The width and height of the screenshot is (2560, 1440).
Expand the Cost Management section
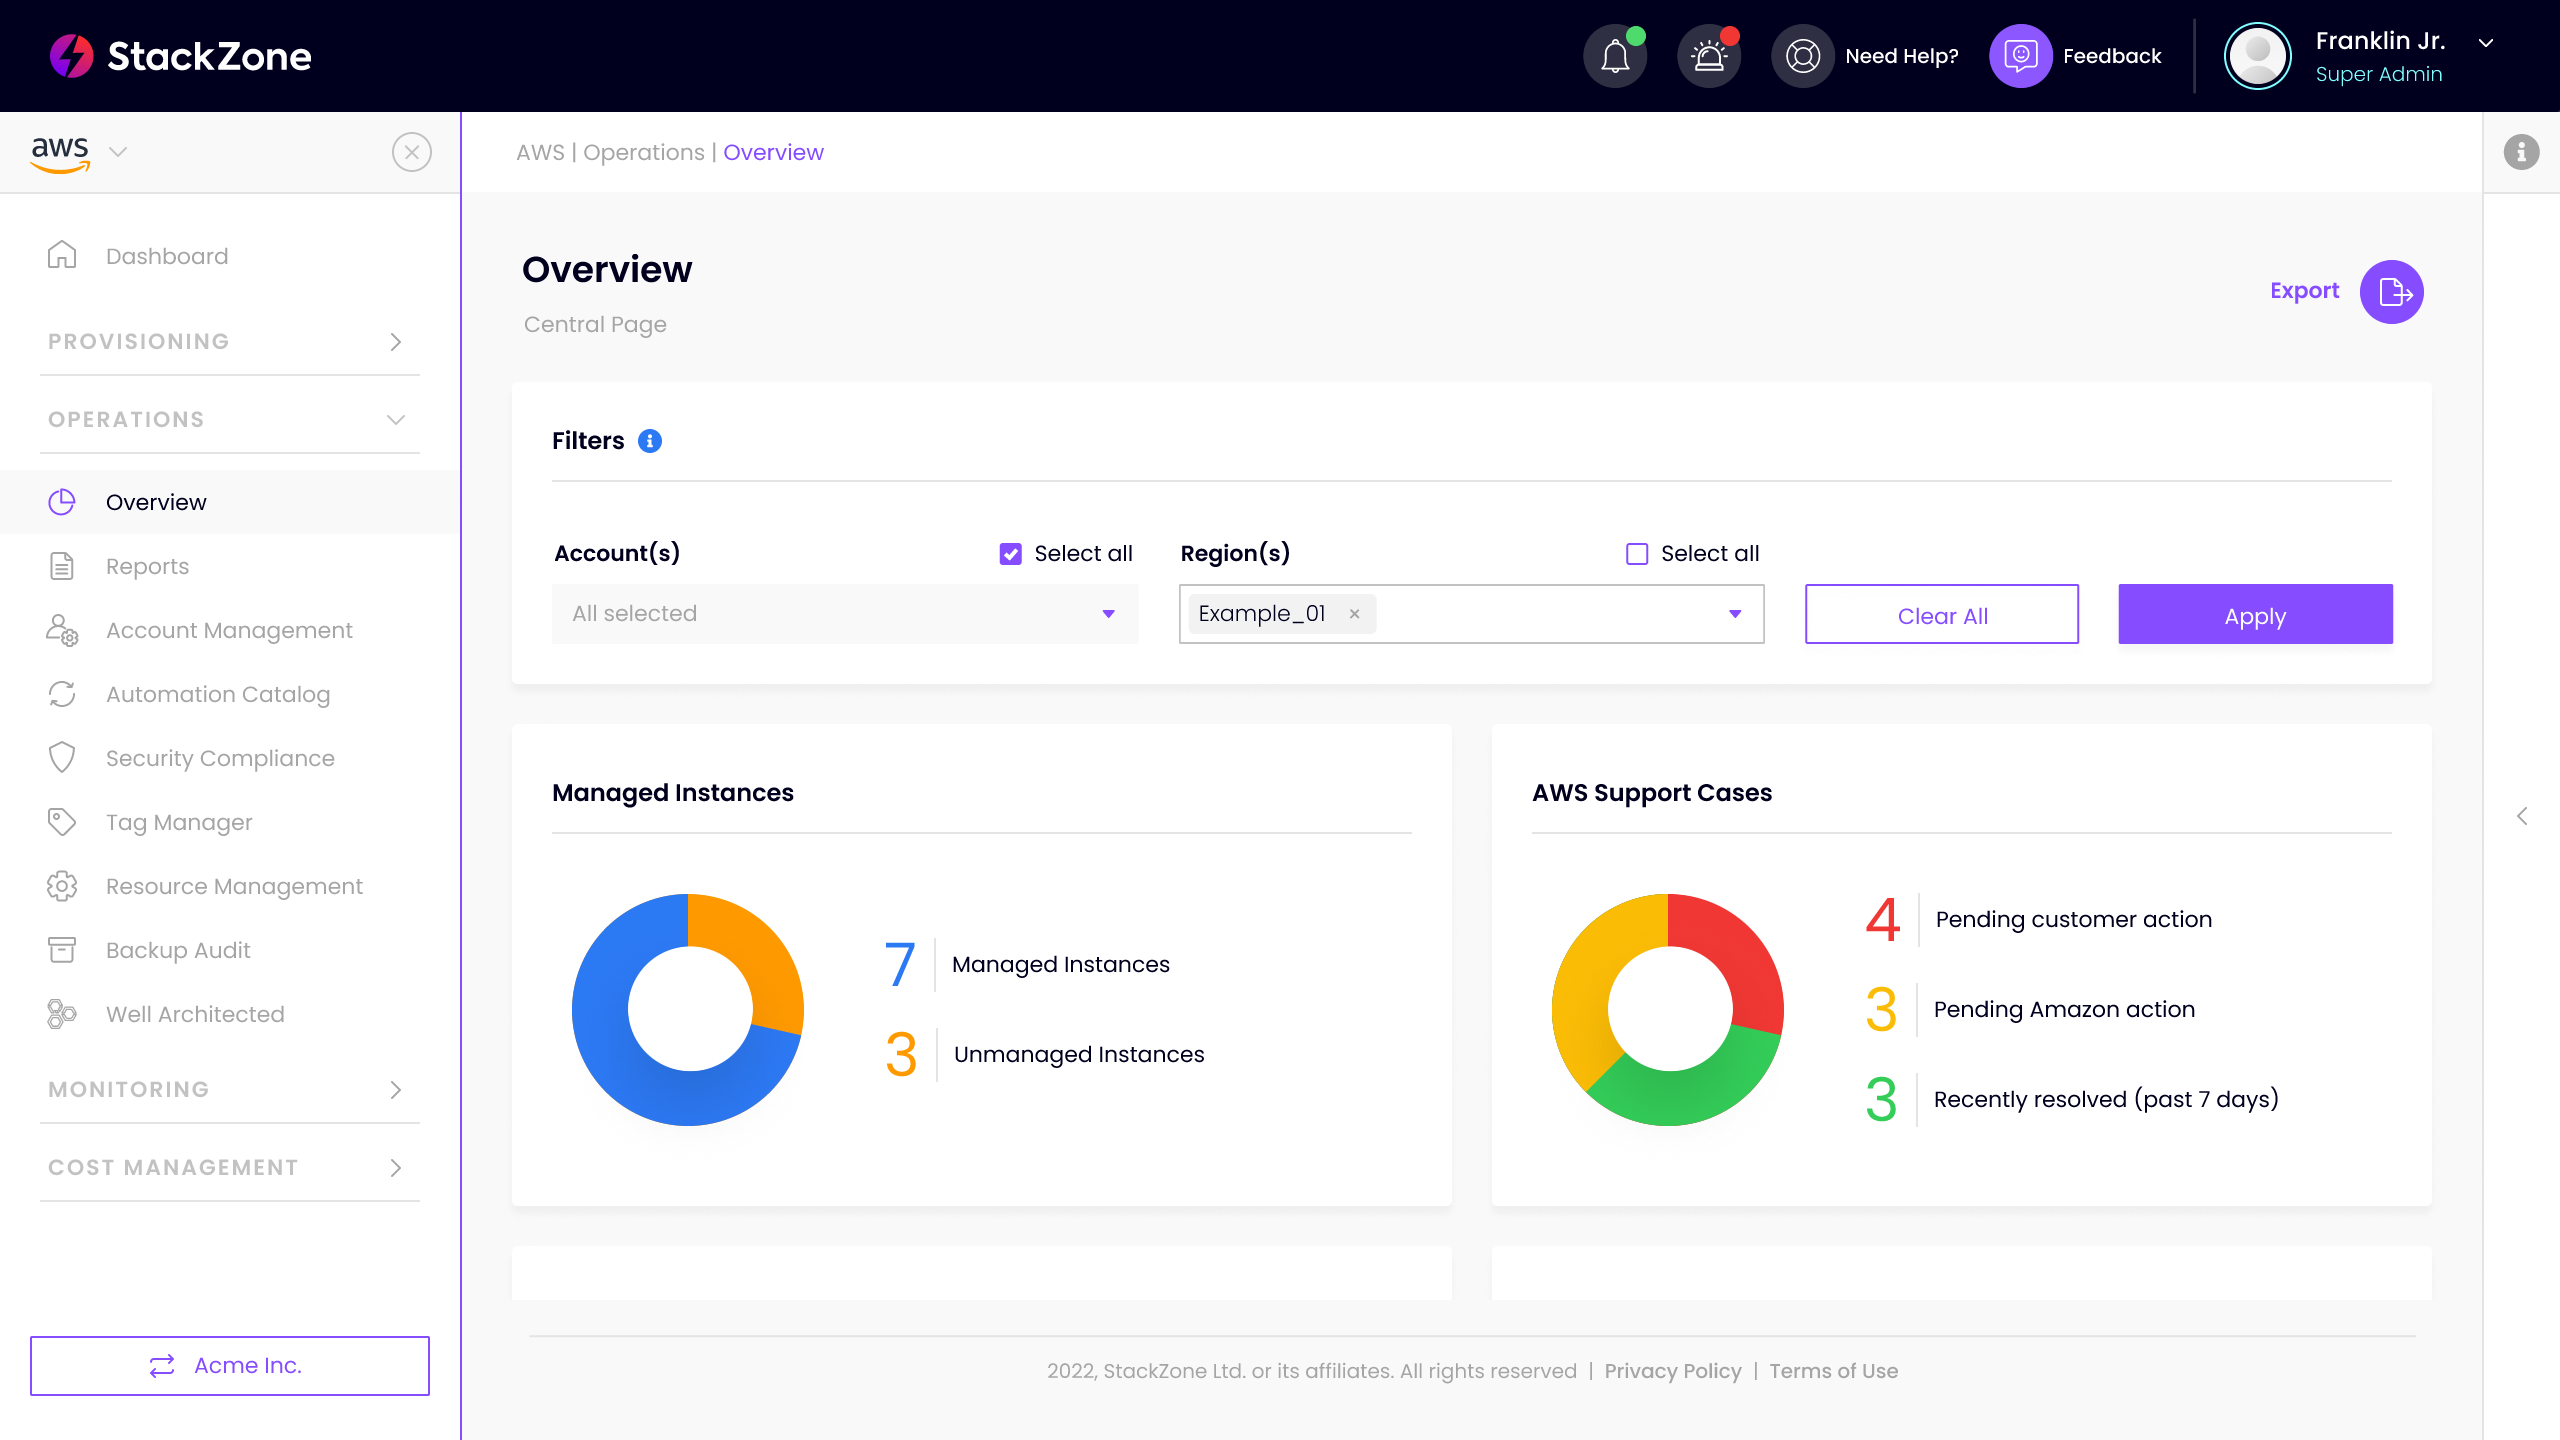(230, 1168)
